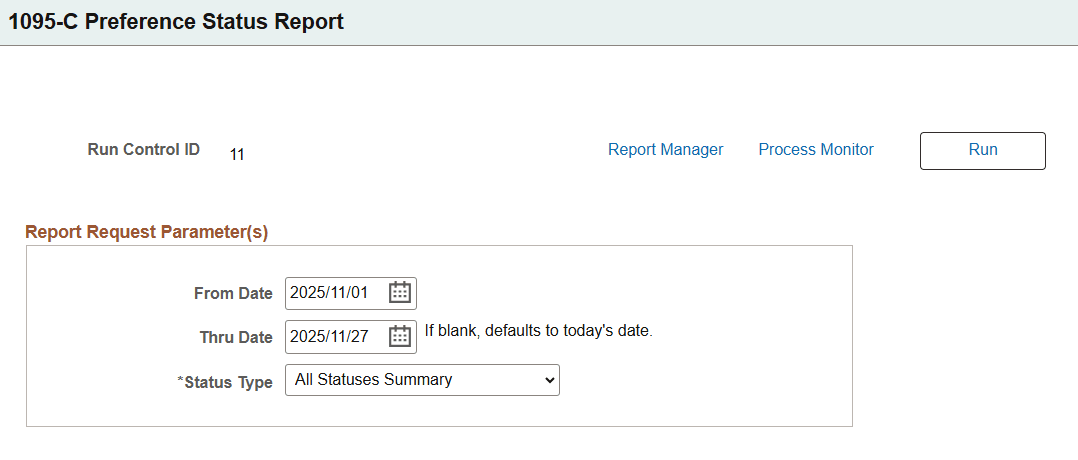1078x460 pixels.
Task: Click the Run button
Action: point(982,151)
